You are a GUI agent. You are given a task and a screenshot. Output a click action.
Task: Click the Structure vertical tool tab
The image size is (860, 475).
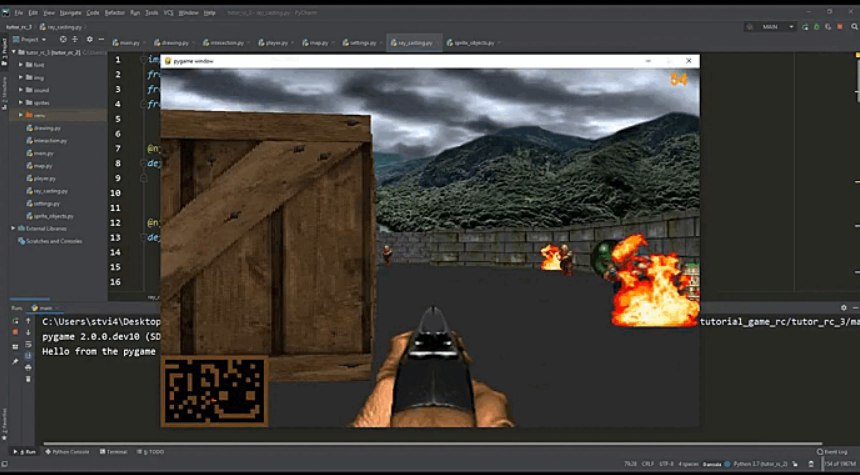click(x=4, y=93)
